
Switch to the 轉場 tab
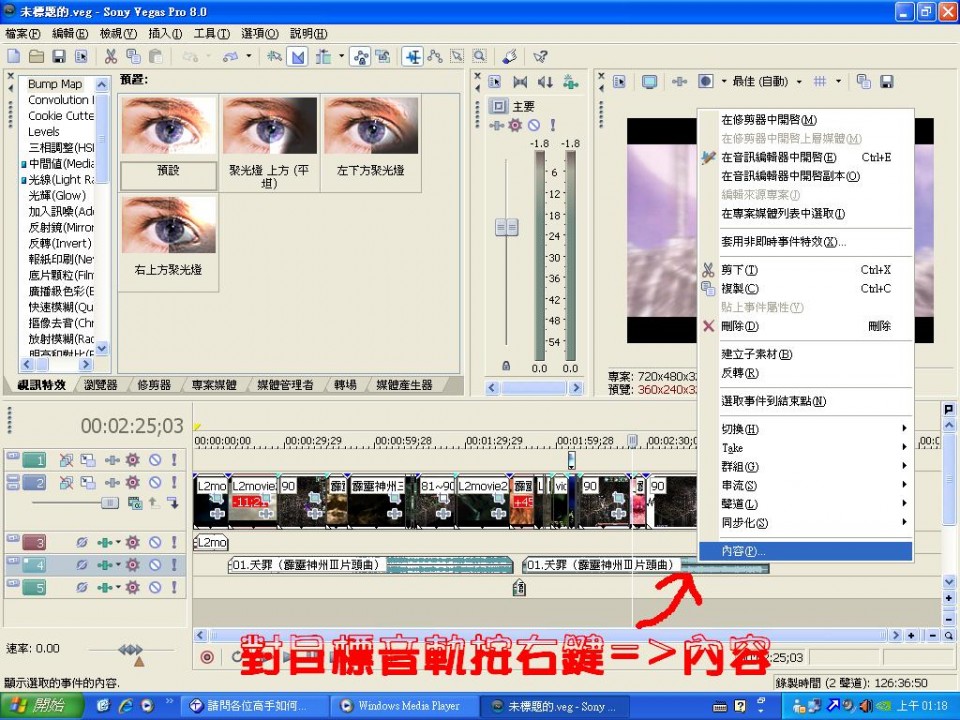(x=345, y=384)
